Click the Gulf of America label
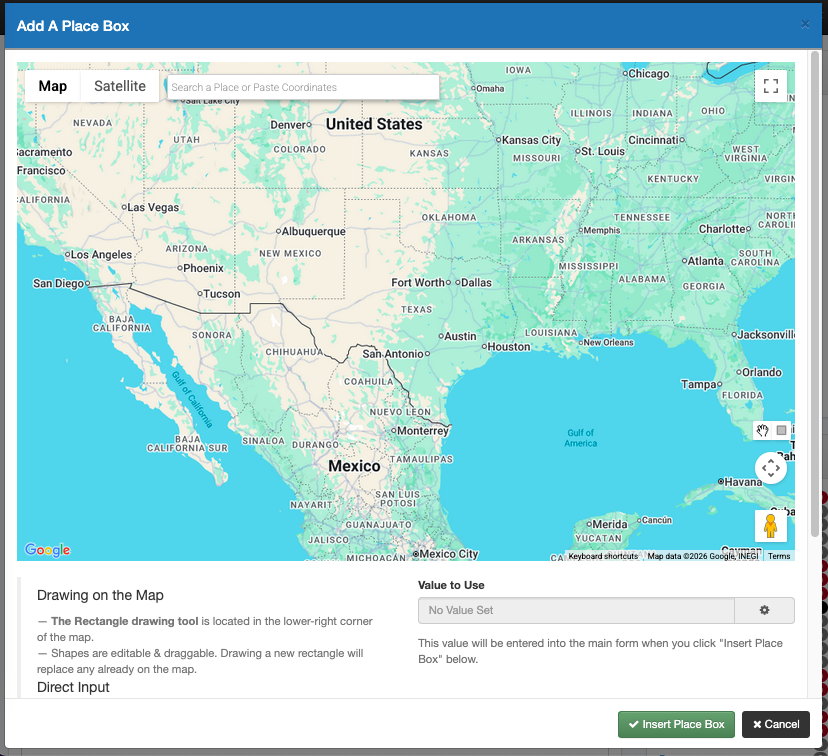The image size is (828, 756). (580, 438)
